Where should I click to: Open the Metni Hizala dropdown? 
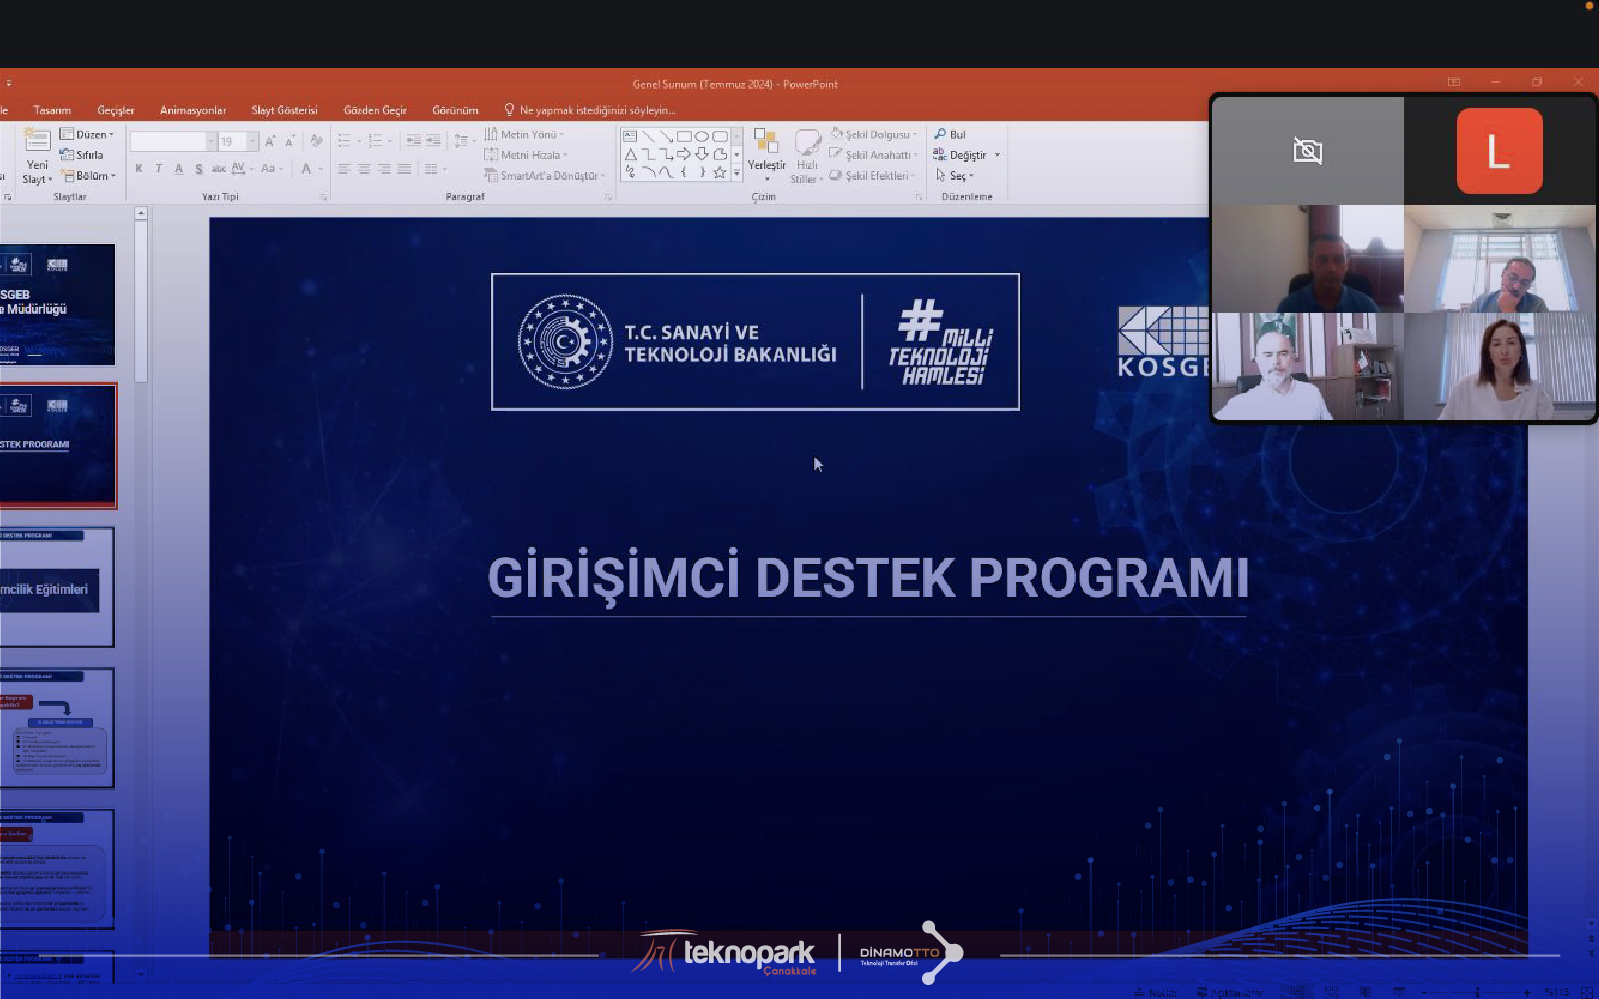click(526, 155)
